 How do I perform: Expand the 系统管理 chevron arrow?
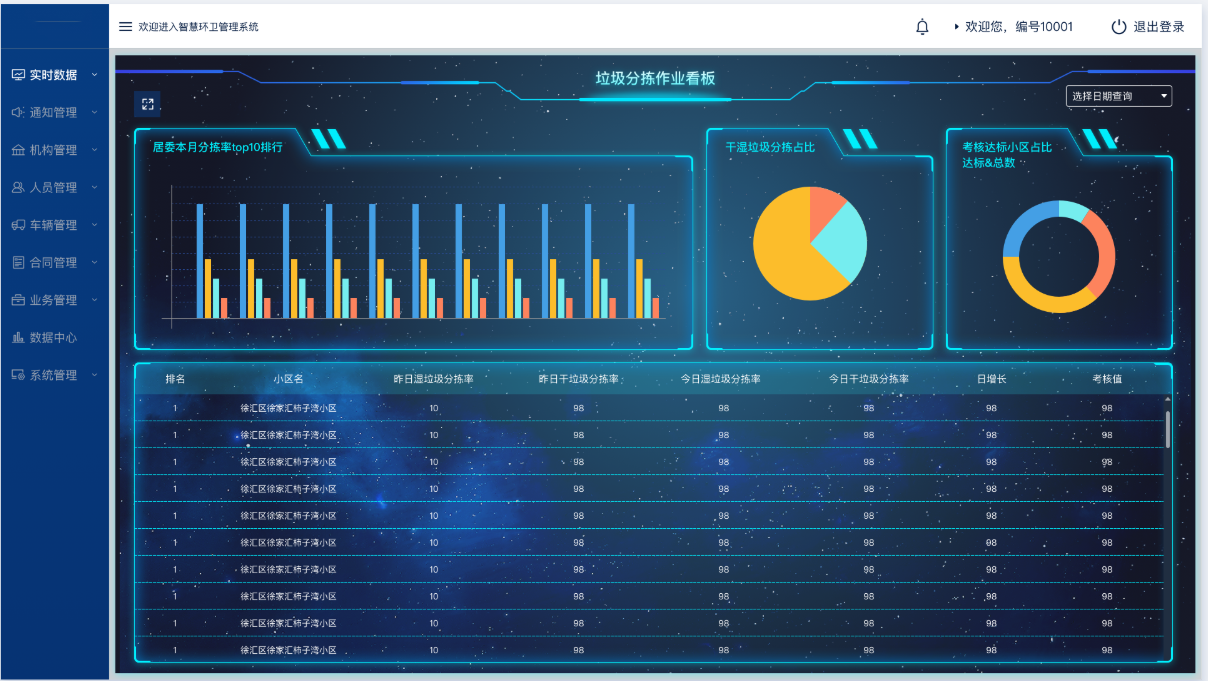[94, 375]
